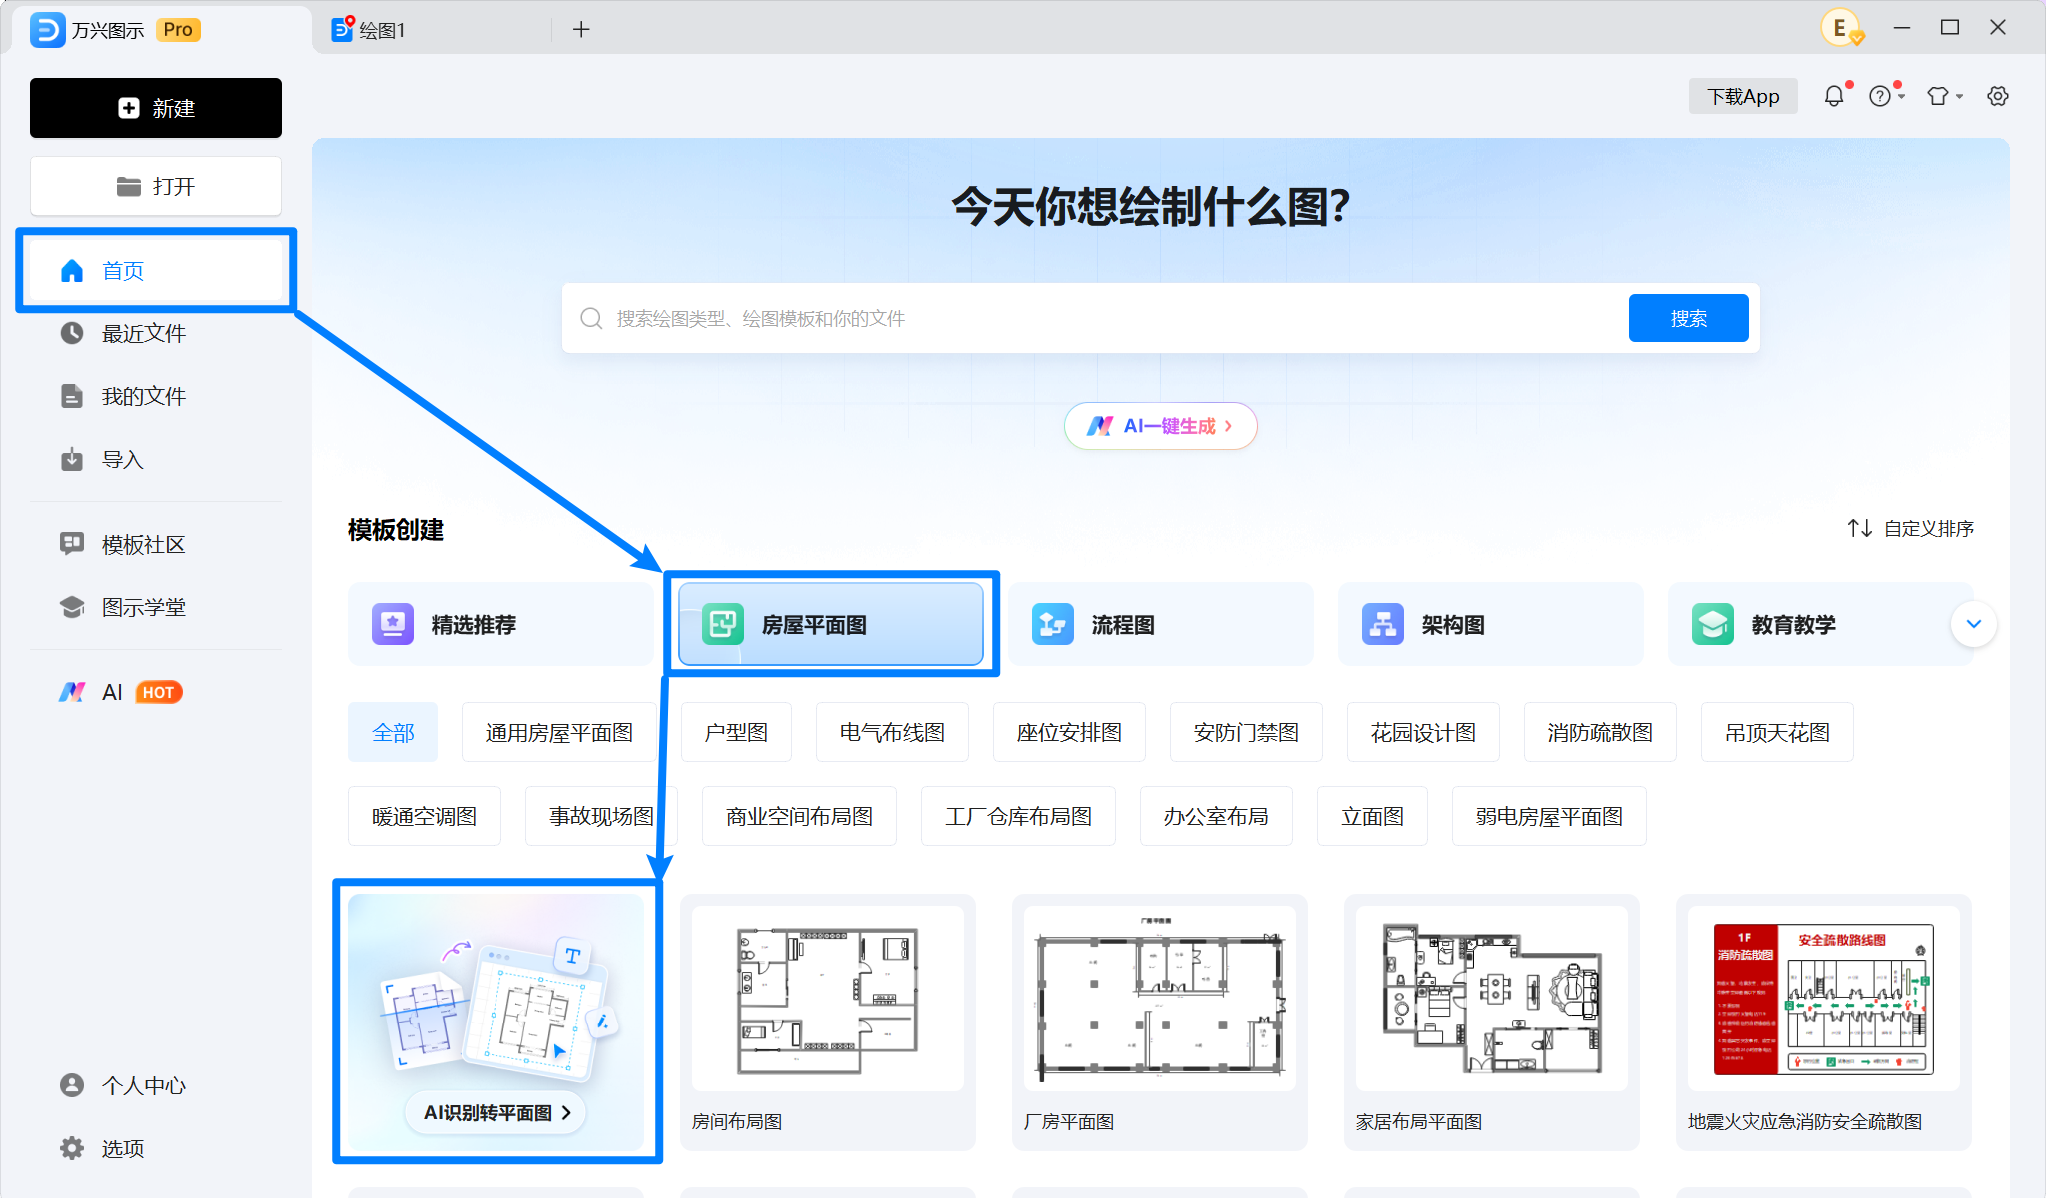Open 房间布局图 template thumbnail
Viewport: 2046px width, 1198px height.
click(x=828, y=998)
